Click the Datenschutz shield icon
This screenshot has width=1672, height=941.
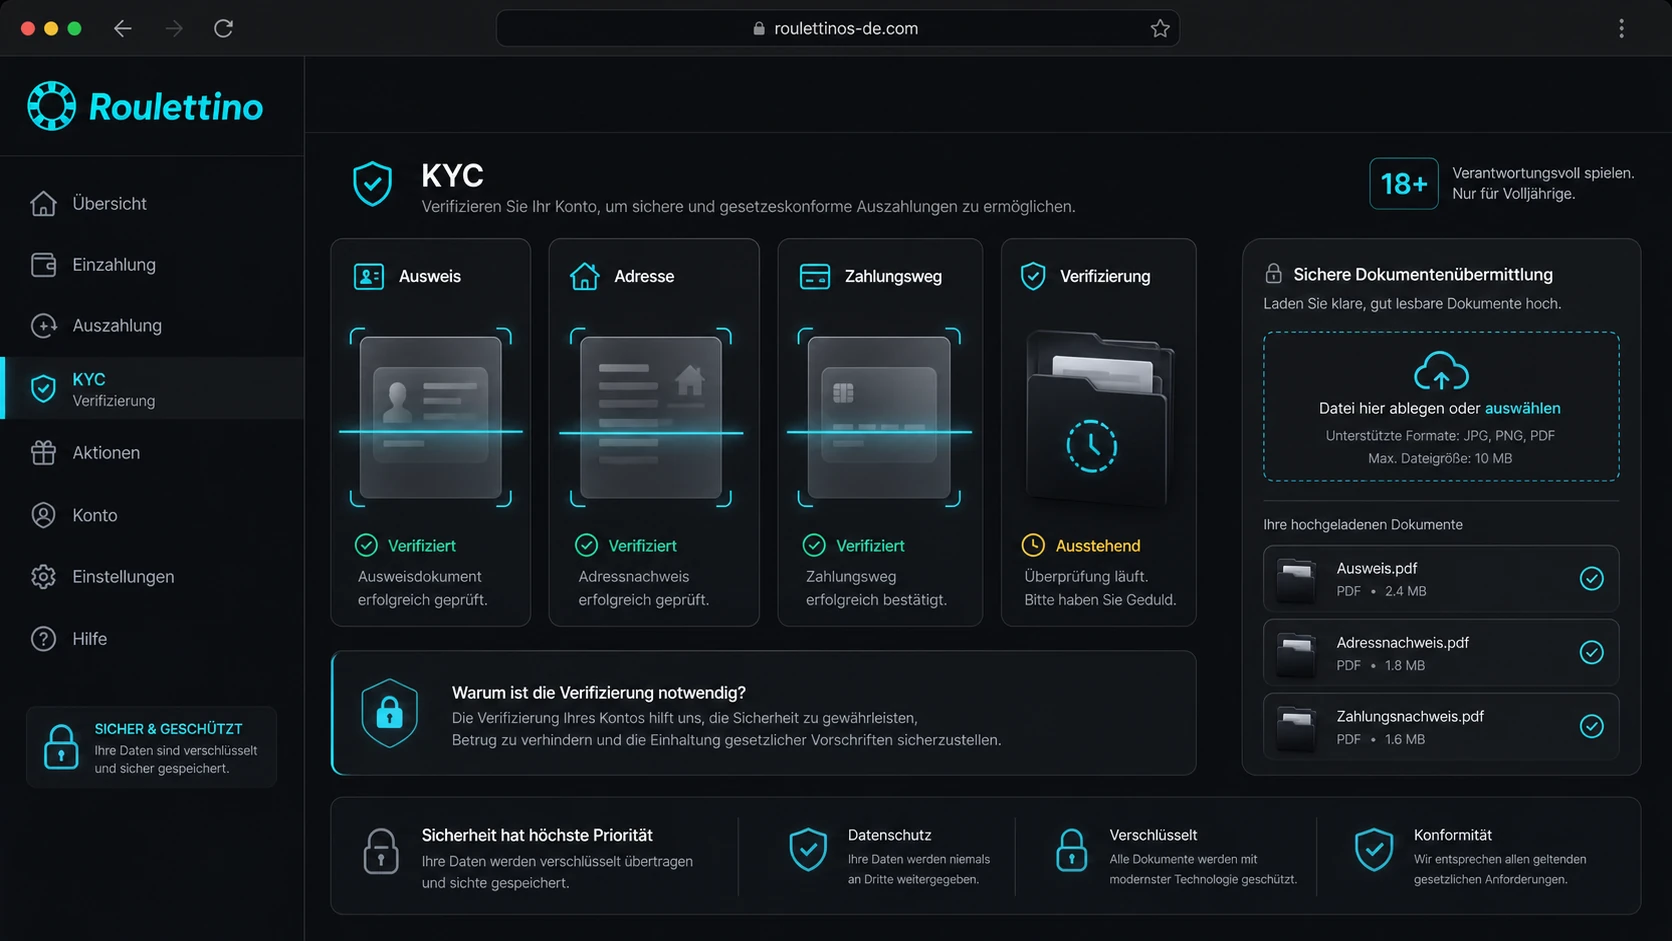coord(808,849)
